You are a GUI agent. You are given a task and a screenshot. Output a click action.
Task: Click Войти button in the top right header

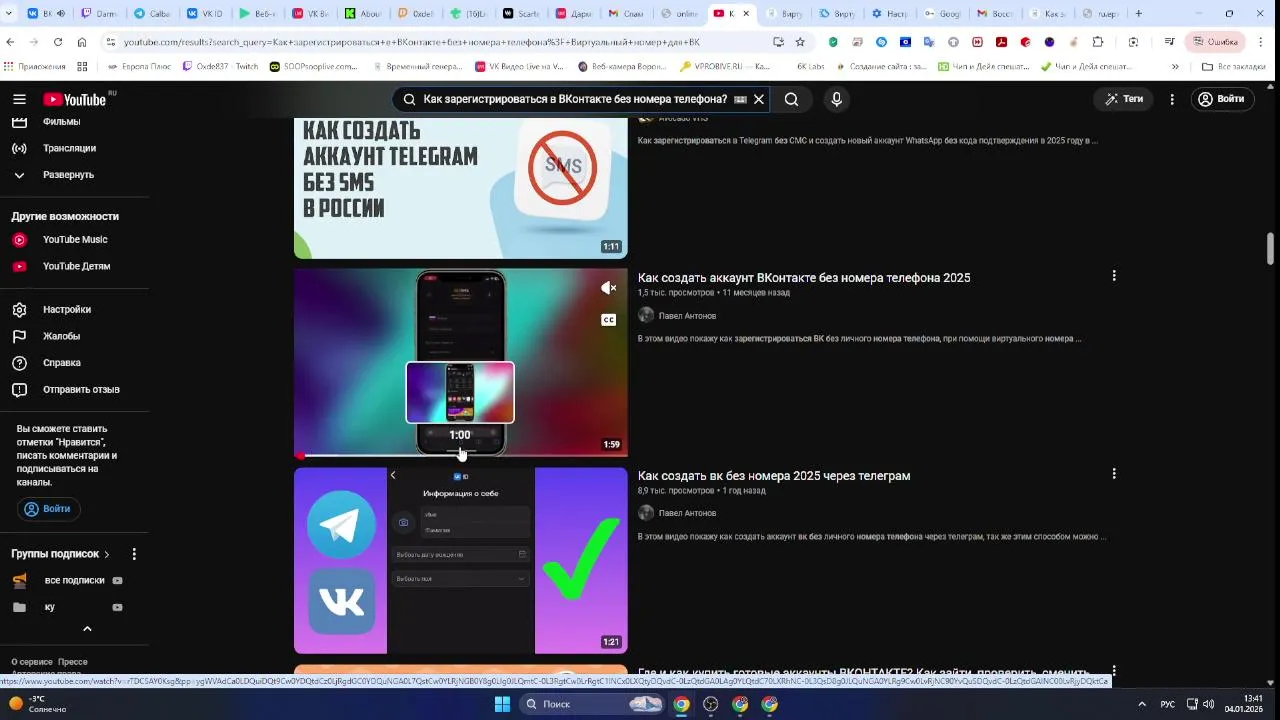click(x=1221, y=99)
